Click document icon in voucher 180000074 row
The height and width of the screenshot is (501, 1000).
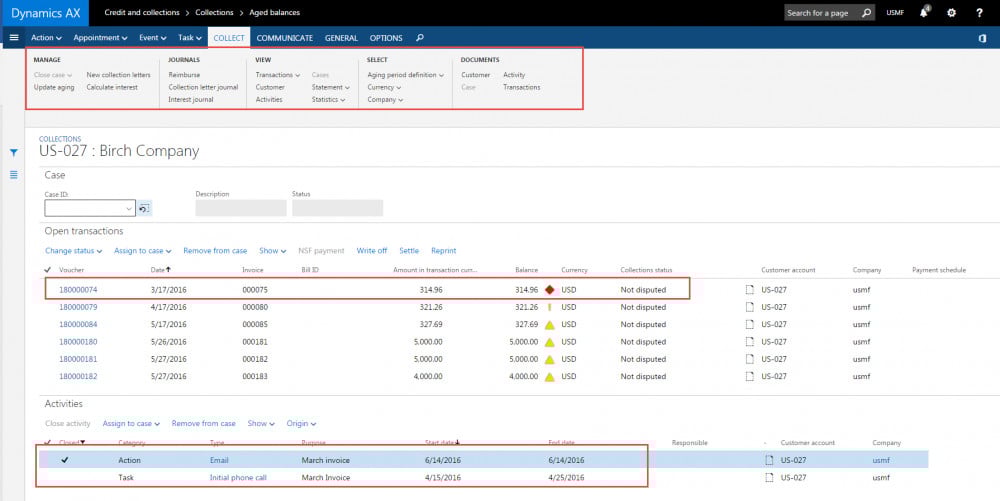point(748,289)
